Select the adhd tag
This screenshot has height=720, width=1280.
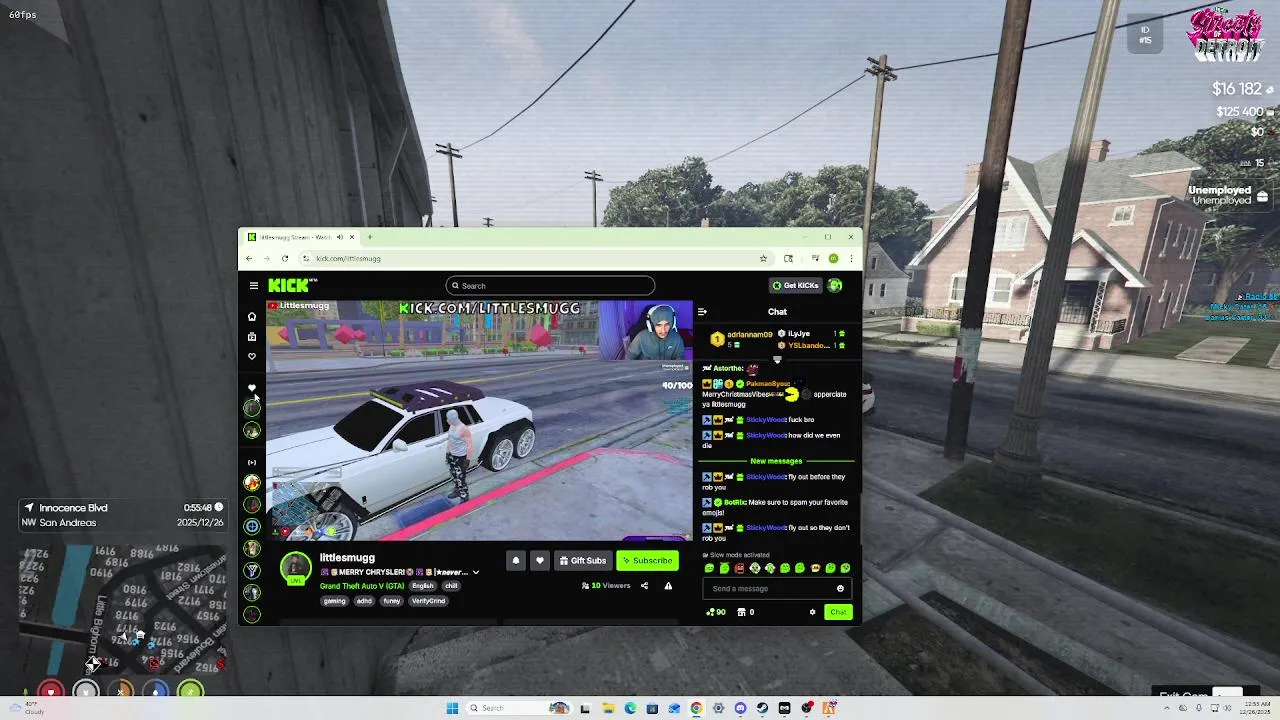364,601
